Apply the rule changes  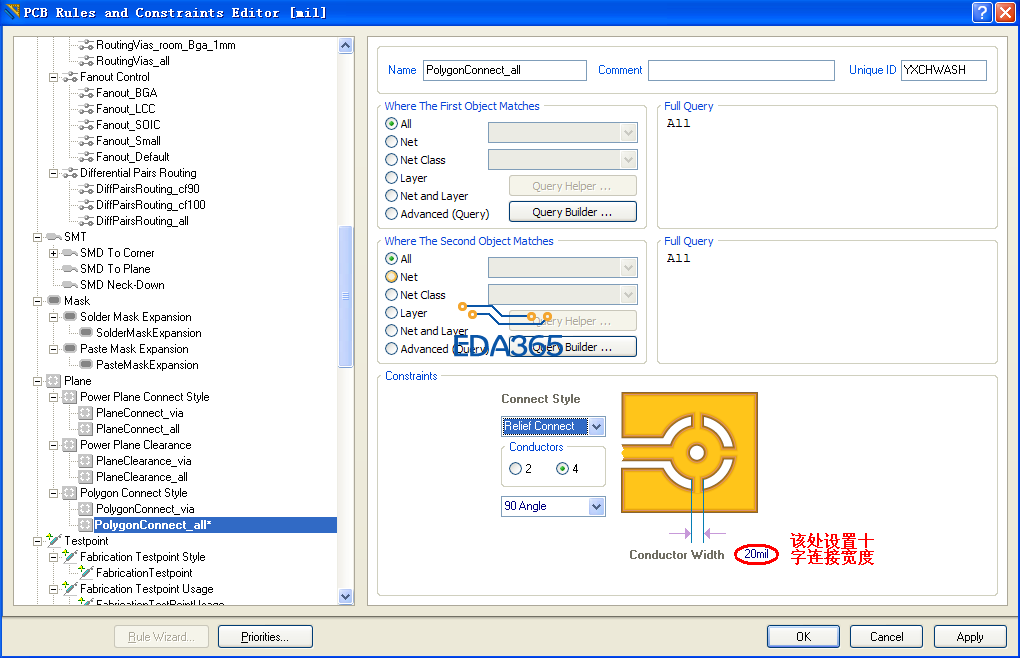pyautogui.click(x=970, y=637)
